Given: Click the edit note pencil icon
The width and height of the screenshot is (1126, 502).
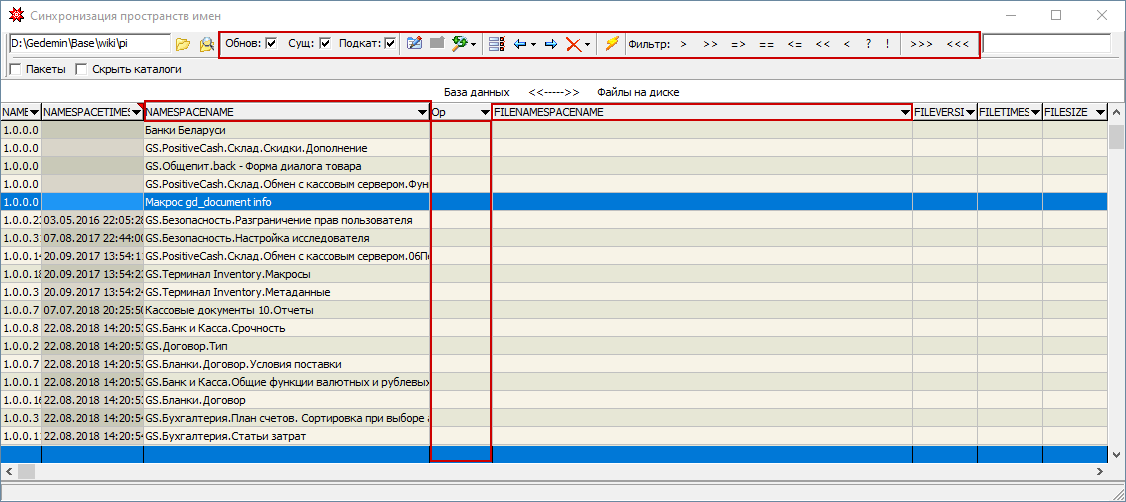Looking at the screenshot, I should click(x=414, y=44).
